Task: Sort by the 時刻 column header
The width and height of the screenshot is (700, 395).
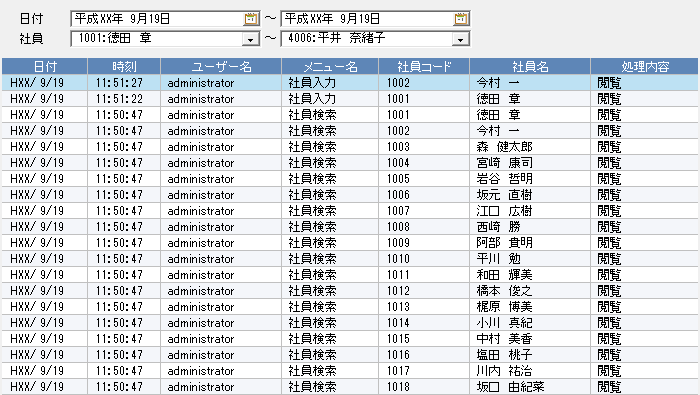Action: point(124,67)
